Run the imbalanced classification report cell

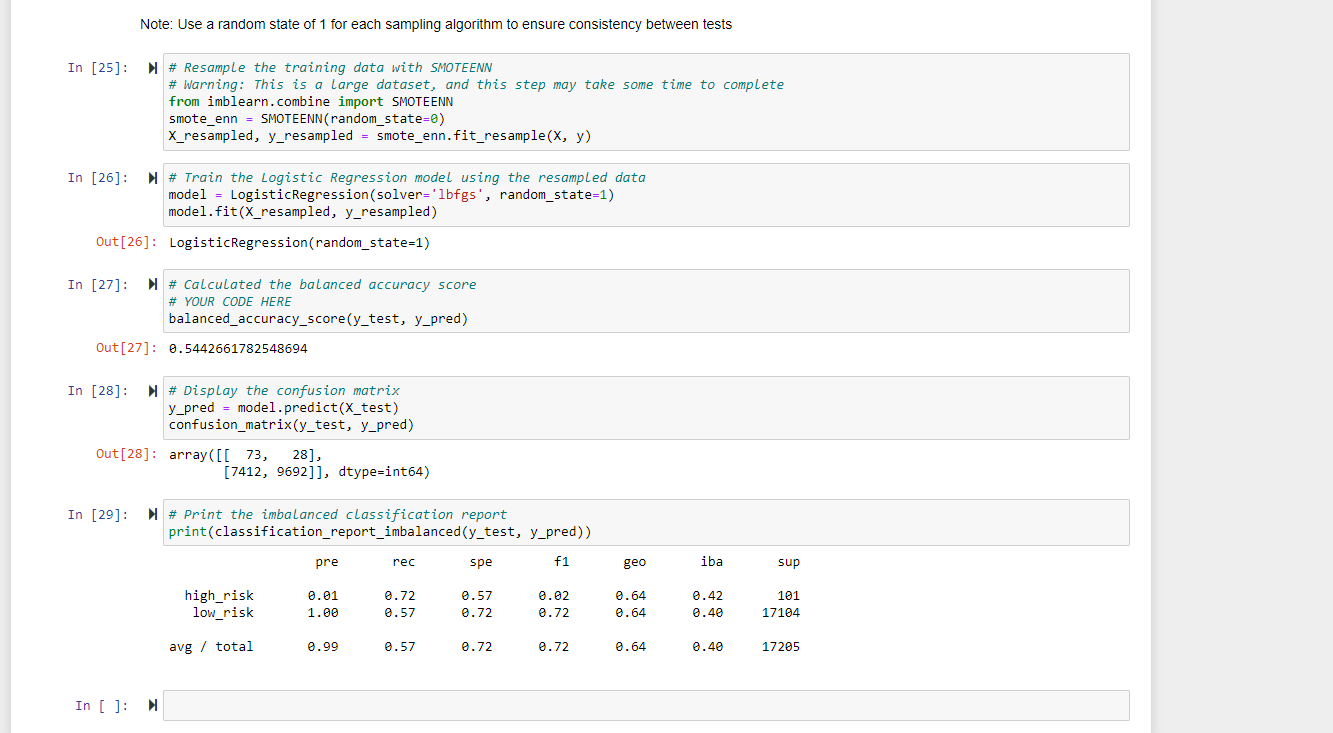click(x=152, y=515)
